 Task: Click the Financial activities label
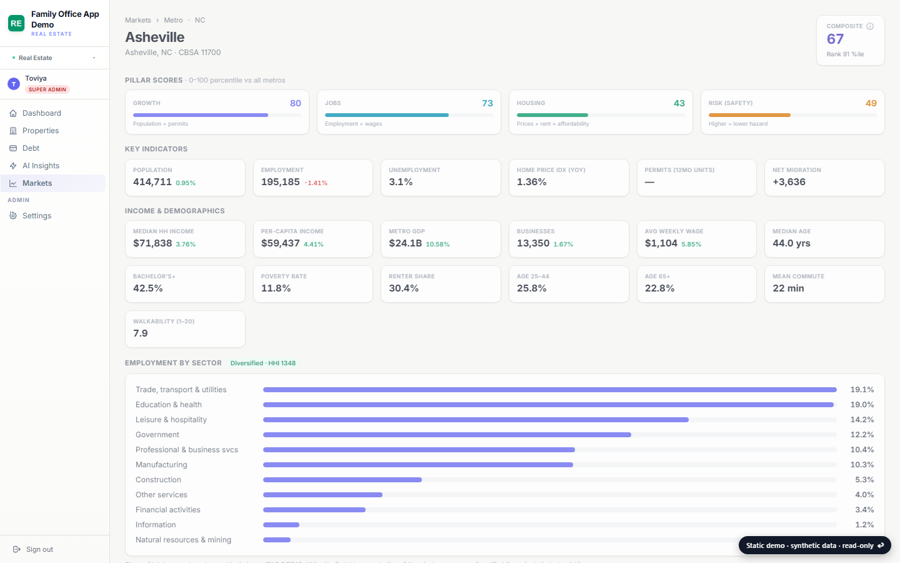(x=168, y=510)
